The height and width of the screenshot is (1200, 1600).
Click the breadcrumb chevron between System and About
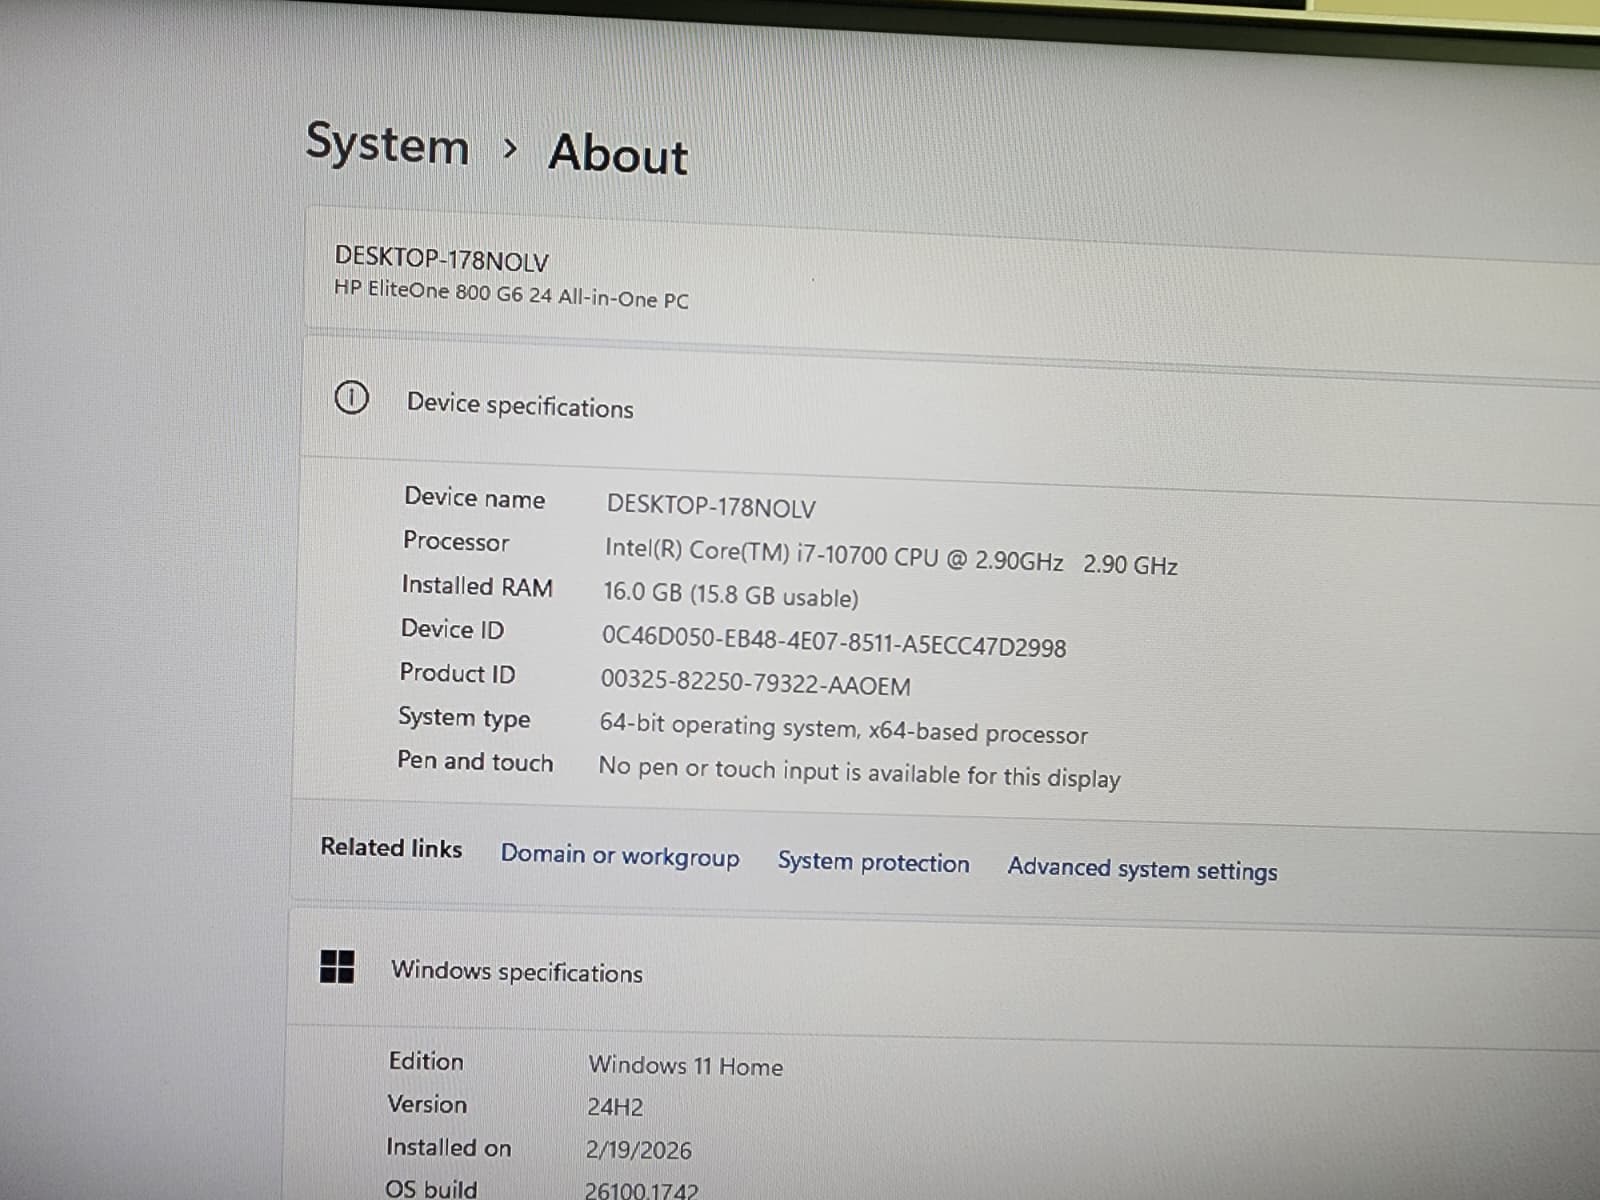pos(511,149)
